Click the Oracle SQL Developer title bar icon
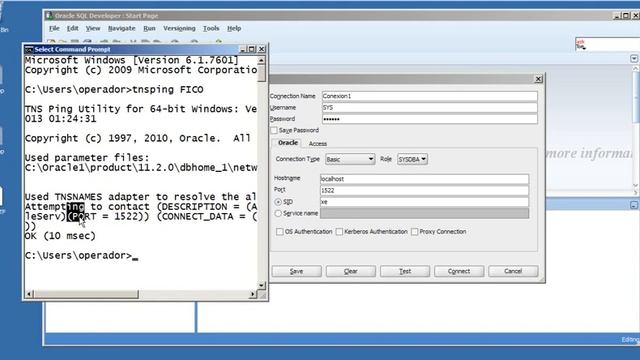The width and height of the screenshot is (640, 360). (x=49, y=16)
